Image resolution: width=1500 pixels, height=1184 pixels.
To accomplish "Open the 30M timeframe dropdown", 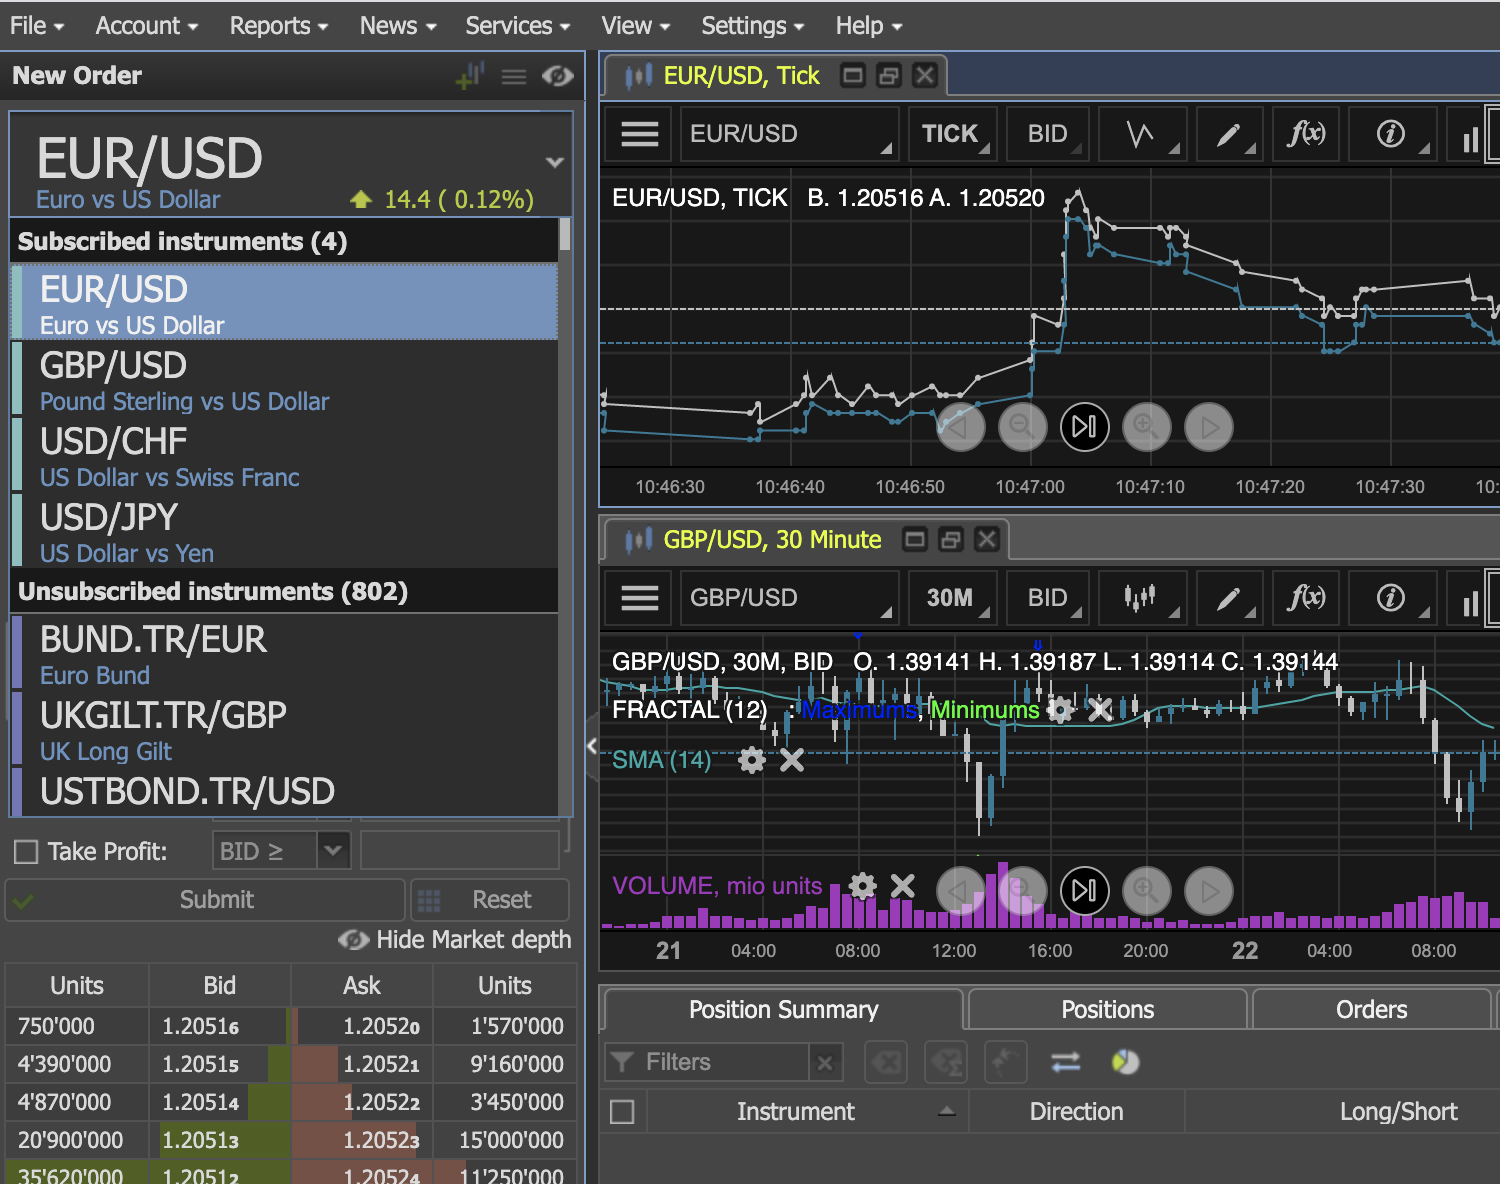I will 952,598.
